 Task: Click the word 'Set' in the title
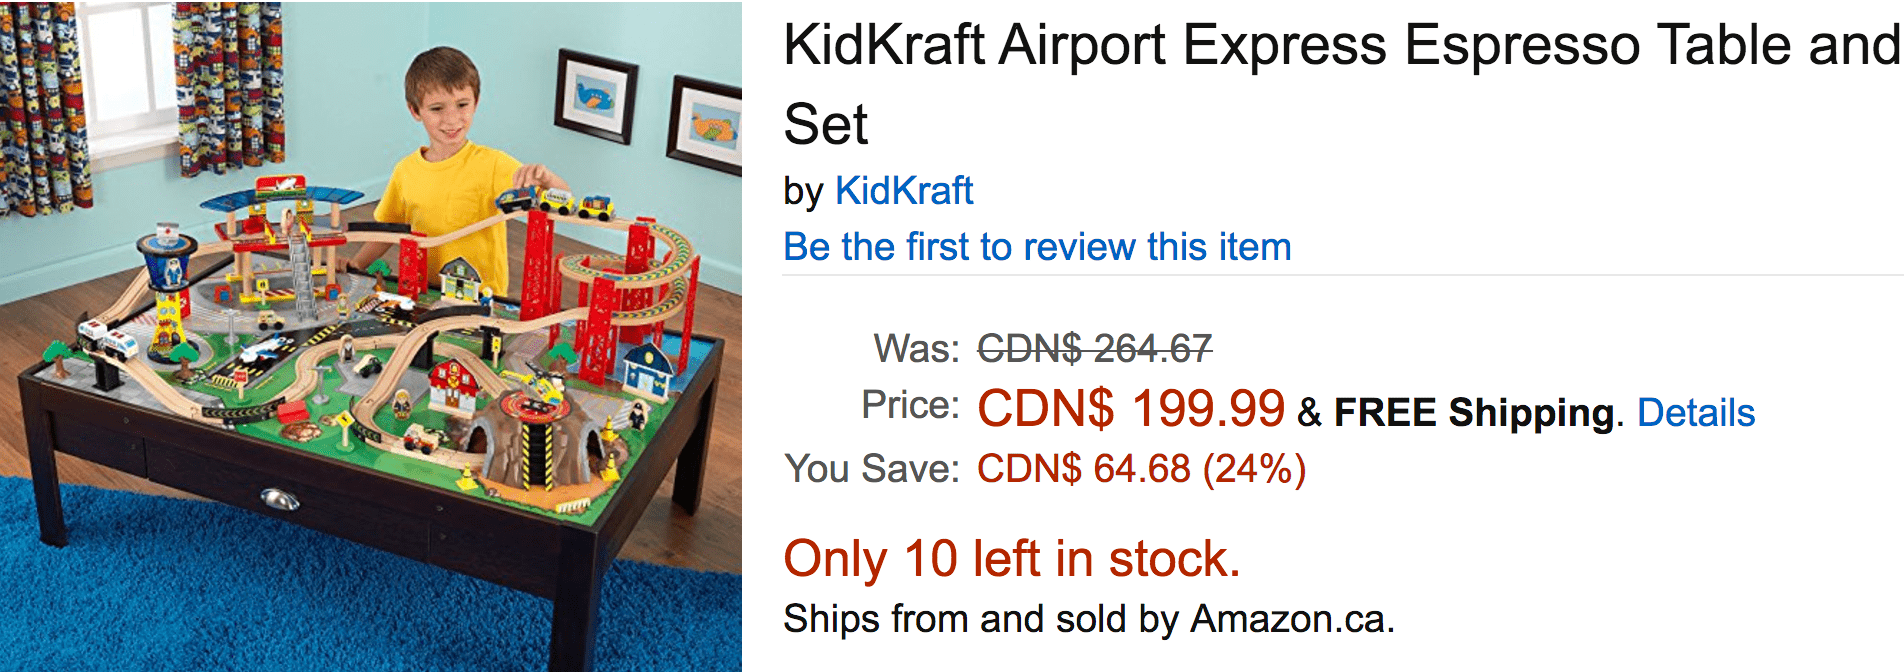pos(825,125)
